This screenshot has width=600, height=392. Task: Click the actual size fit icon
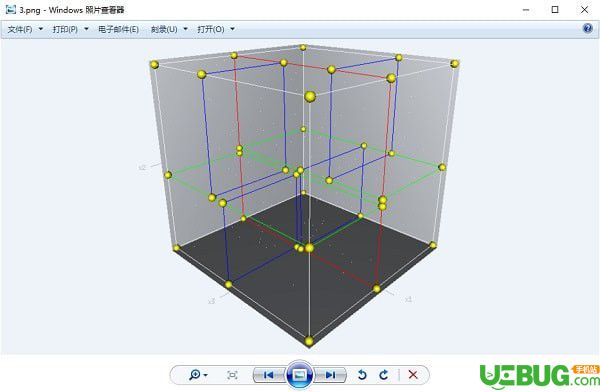[232, 375]
